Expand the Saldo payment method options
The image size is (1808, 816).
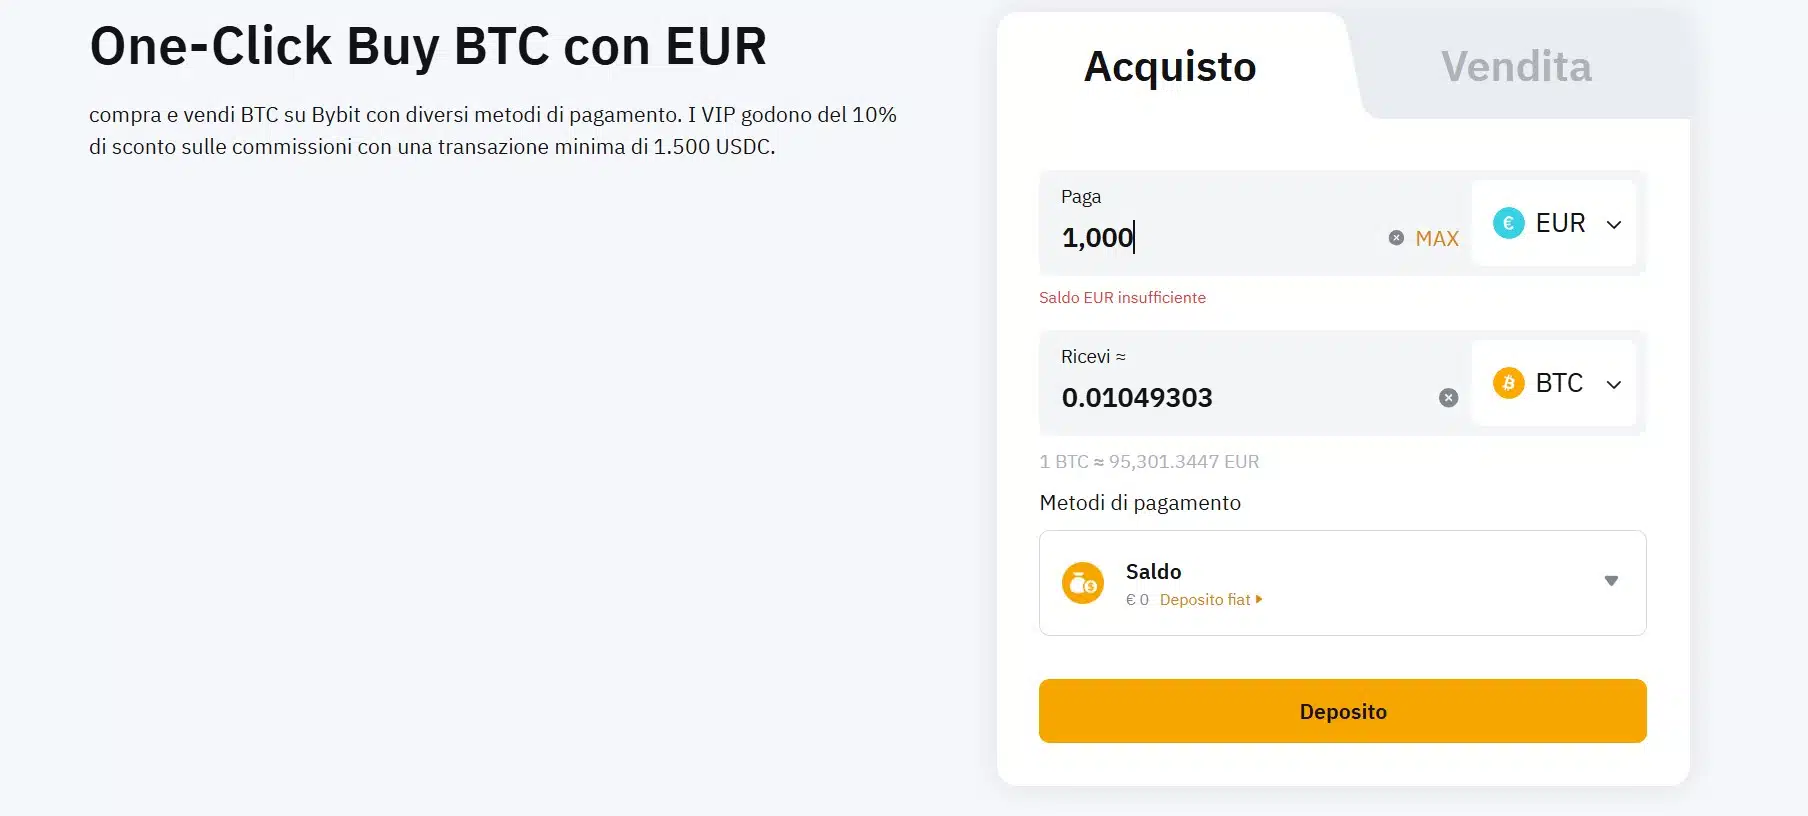point(1611,580)
